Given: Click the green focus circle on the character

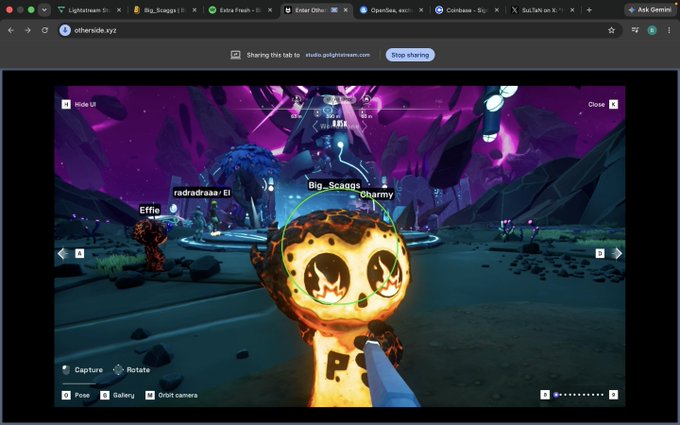Looking at the screenshot, I should (340, 246).
